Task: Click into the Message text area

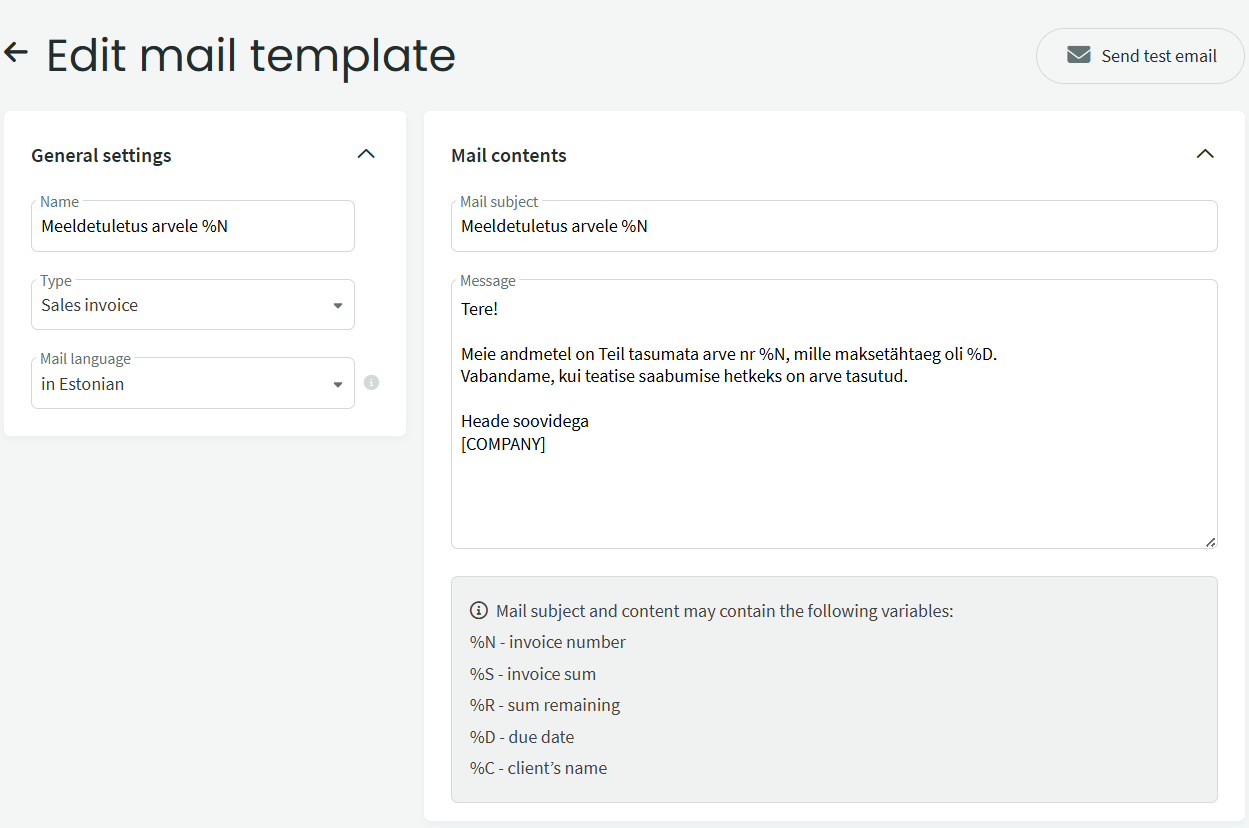Action: pyautogui.click(x=834, y=414)
